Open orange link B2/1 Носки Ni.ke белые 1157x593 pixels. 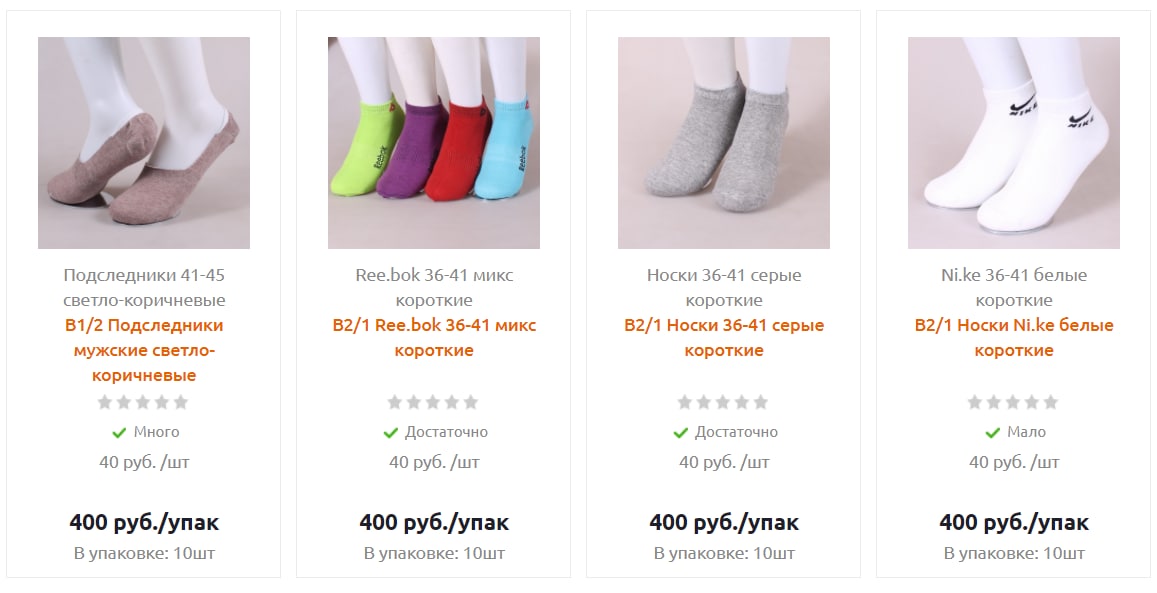pos(1014,338)
